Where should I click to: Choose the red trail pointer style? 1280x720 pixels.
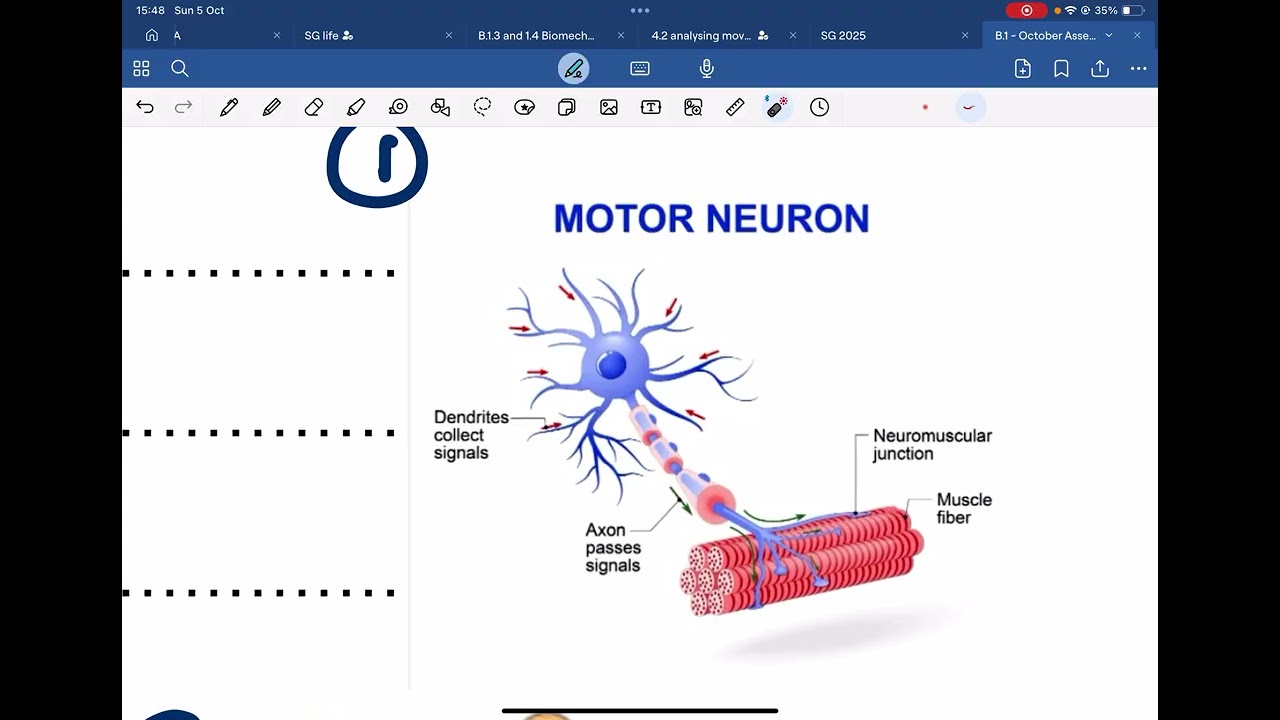pos(968,107)
